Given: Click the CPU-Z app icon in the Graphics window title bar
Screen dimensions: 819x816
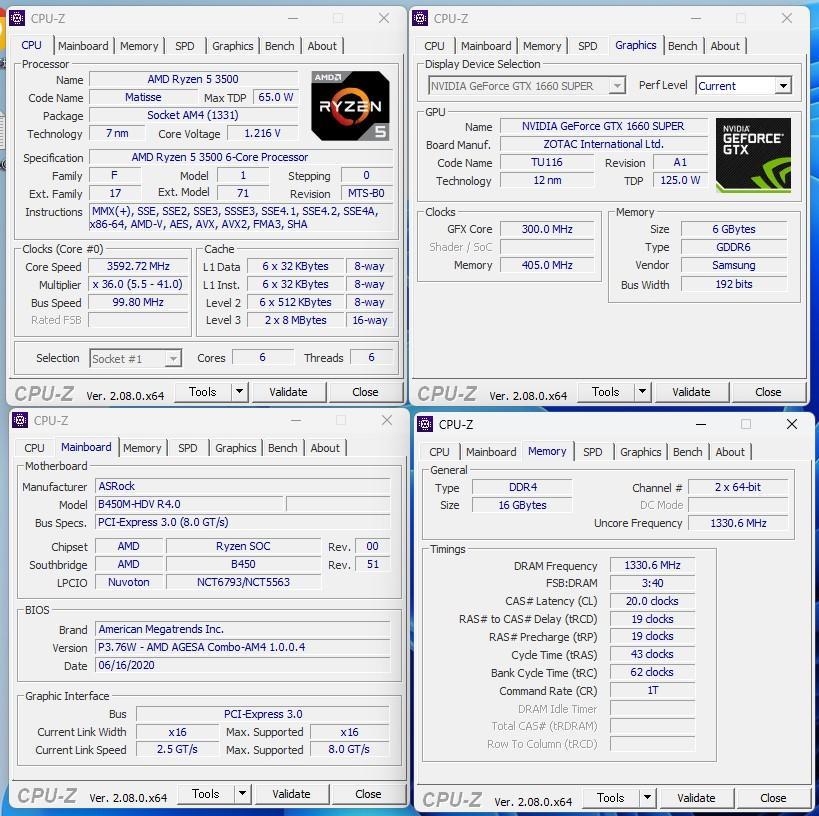Looking at the screenshot, I should [420, 18].
